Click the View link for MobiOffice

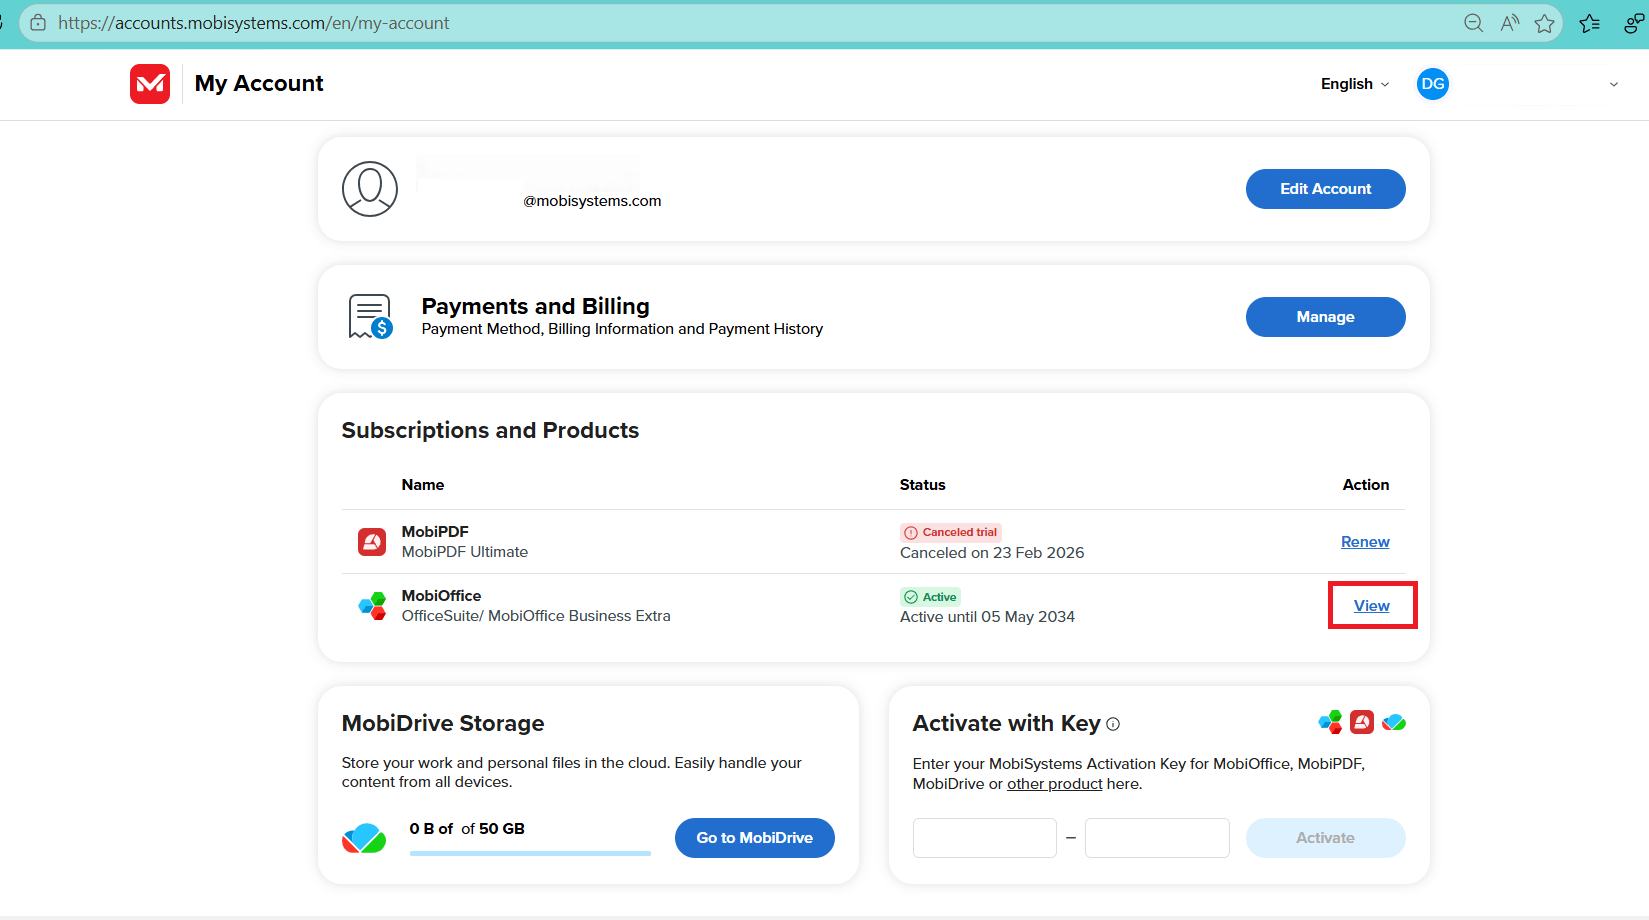coord(1372,606)
